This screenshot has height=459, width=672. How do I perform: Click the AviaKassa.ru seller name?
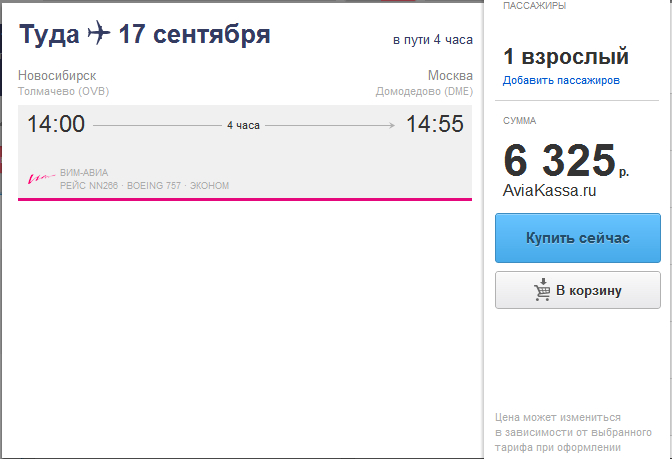pos(549,190)
